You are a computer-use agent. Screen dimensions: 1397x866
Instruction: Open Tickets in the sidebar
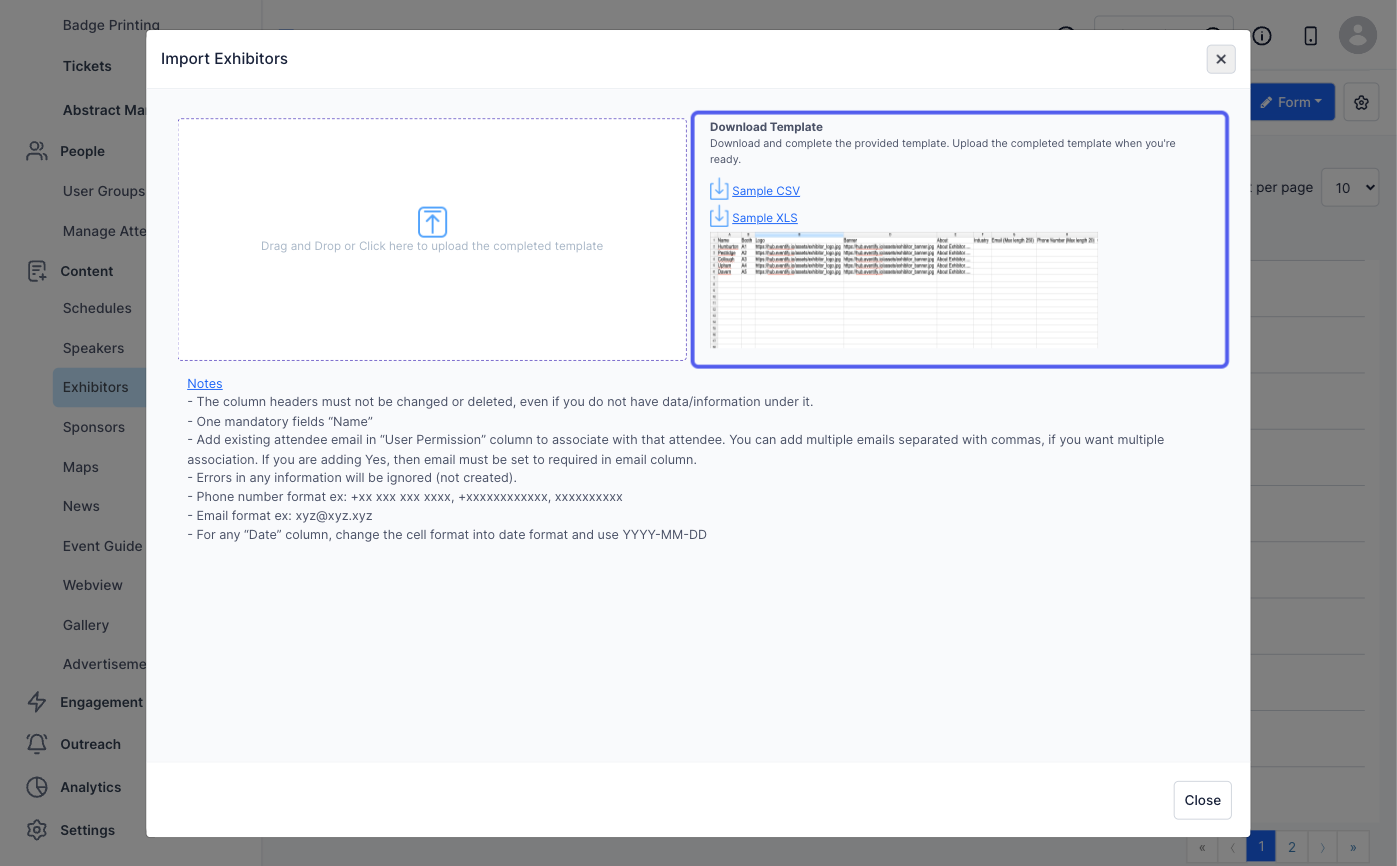[x=87, y=66]
